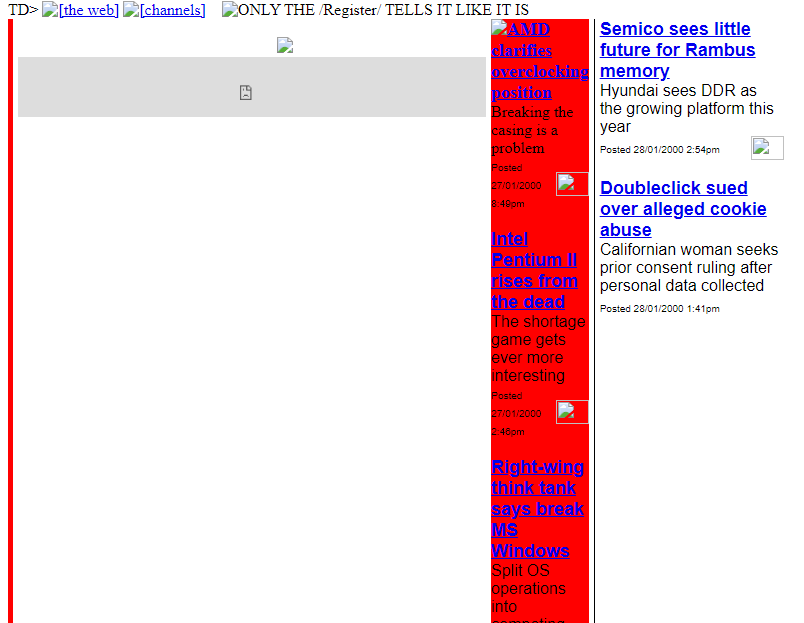Image resolution: width=804 pixels, height=623 pixels.
Task: Open 'Doubleclick sued over alleged cookie abuse'
Action: click(x=682, y=208)
